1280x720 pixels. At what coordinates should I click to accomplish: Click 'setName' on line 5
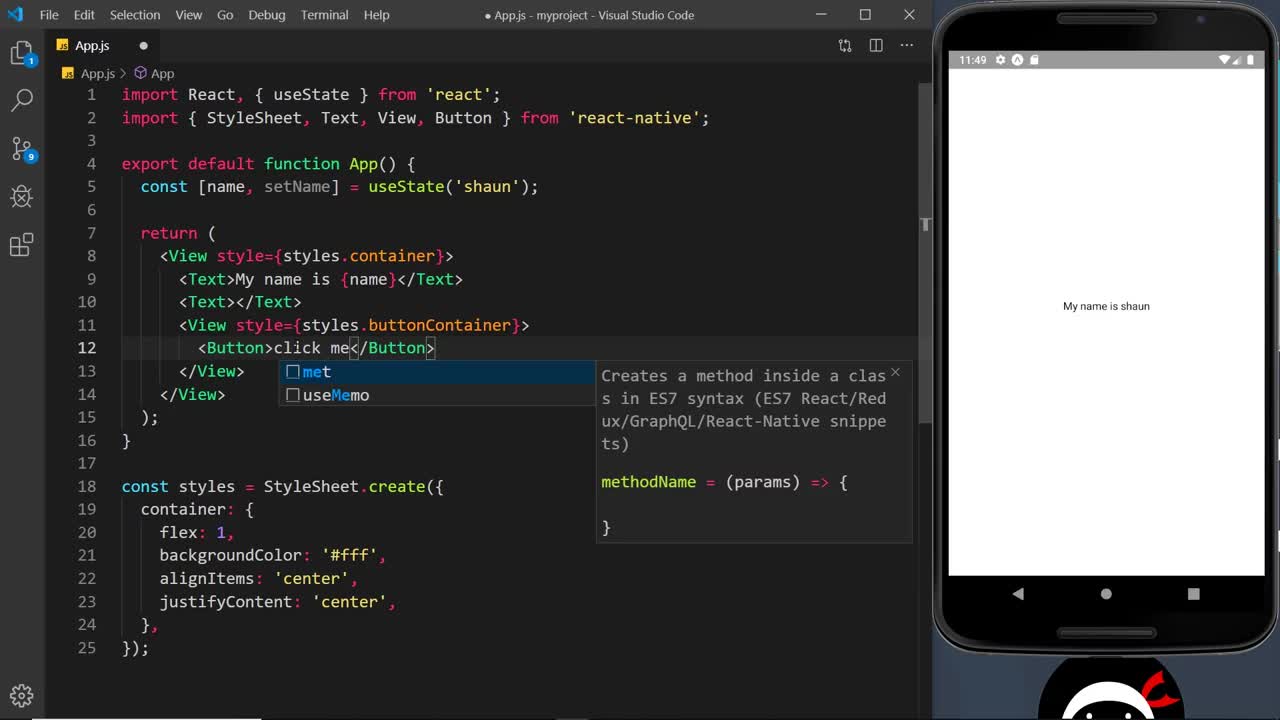point(297,187)
